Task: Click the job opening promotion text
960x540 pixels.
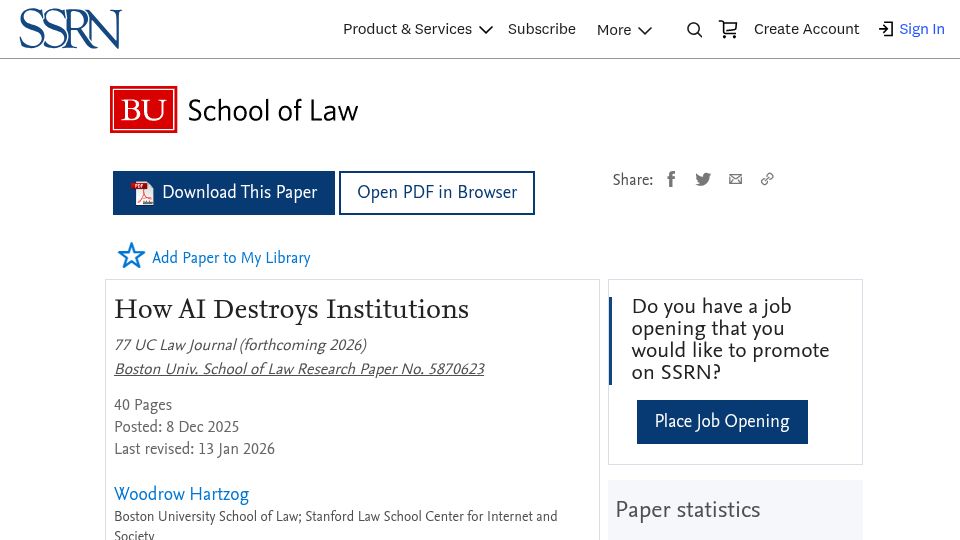Action: point(730,339)
